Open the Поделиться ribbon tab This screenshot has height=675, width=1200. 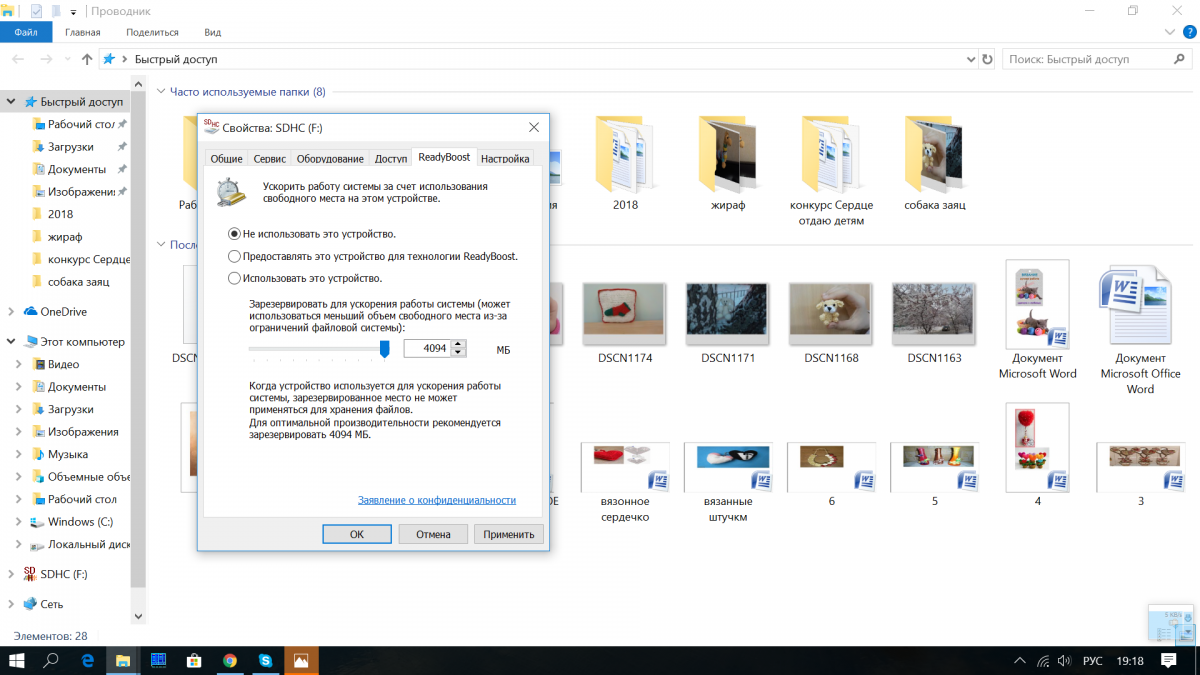tap(152, 32)
